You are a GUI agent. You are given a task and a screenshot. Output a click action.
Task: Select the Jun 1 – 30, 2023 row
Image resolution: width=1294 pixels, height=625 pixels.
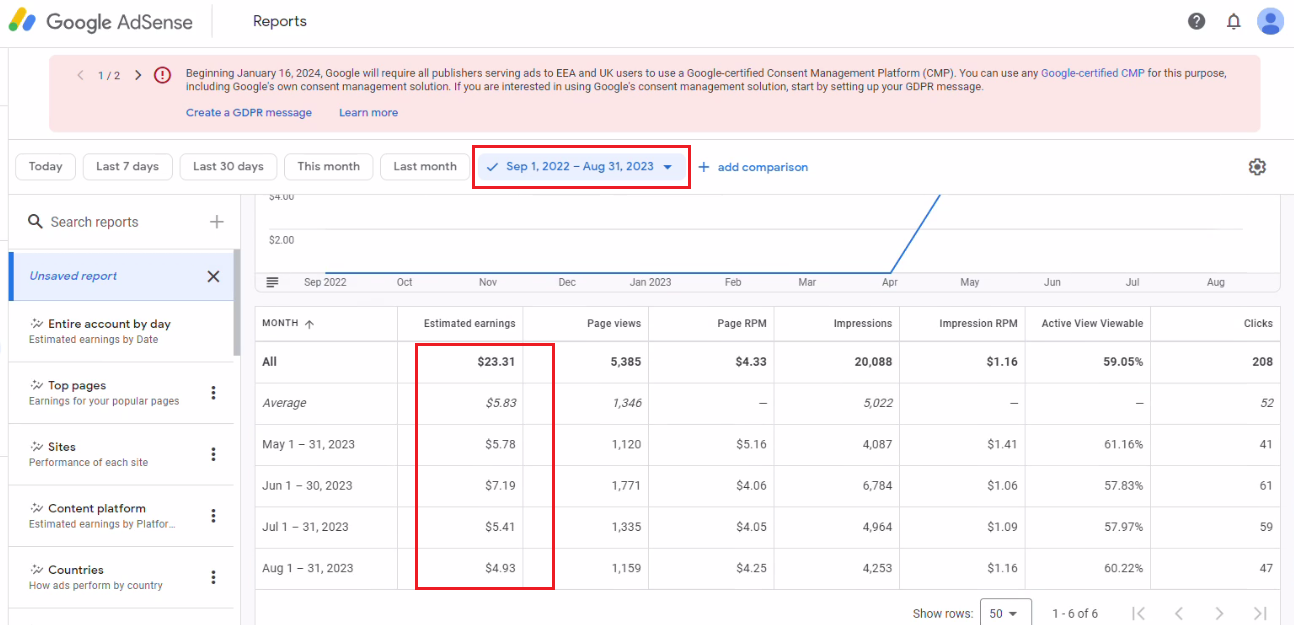767,486
